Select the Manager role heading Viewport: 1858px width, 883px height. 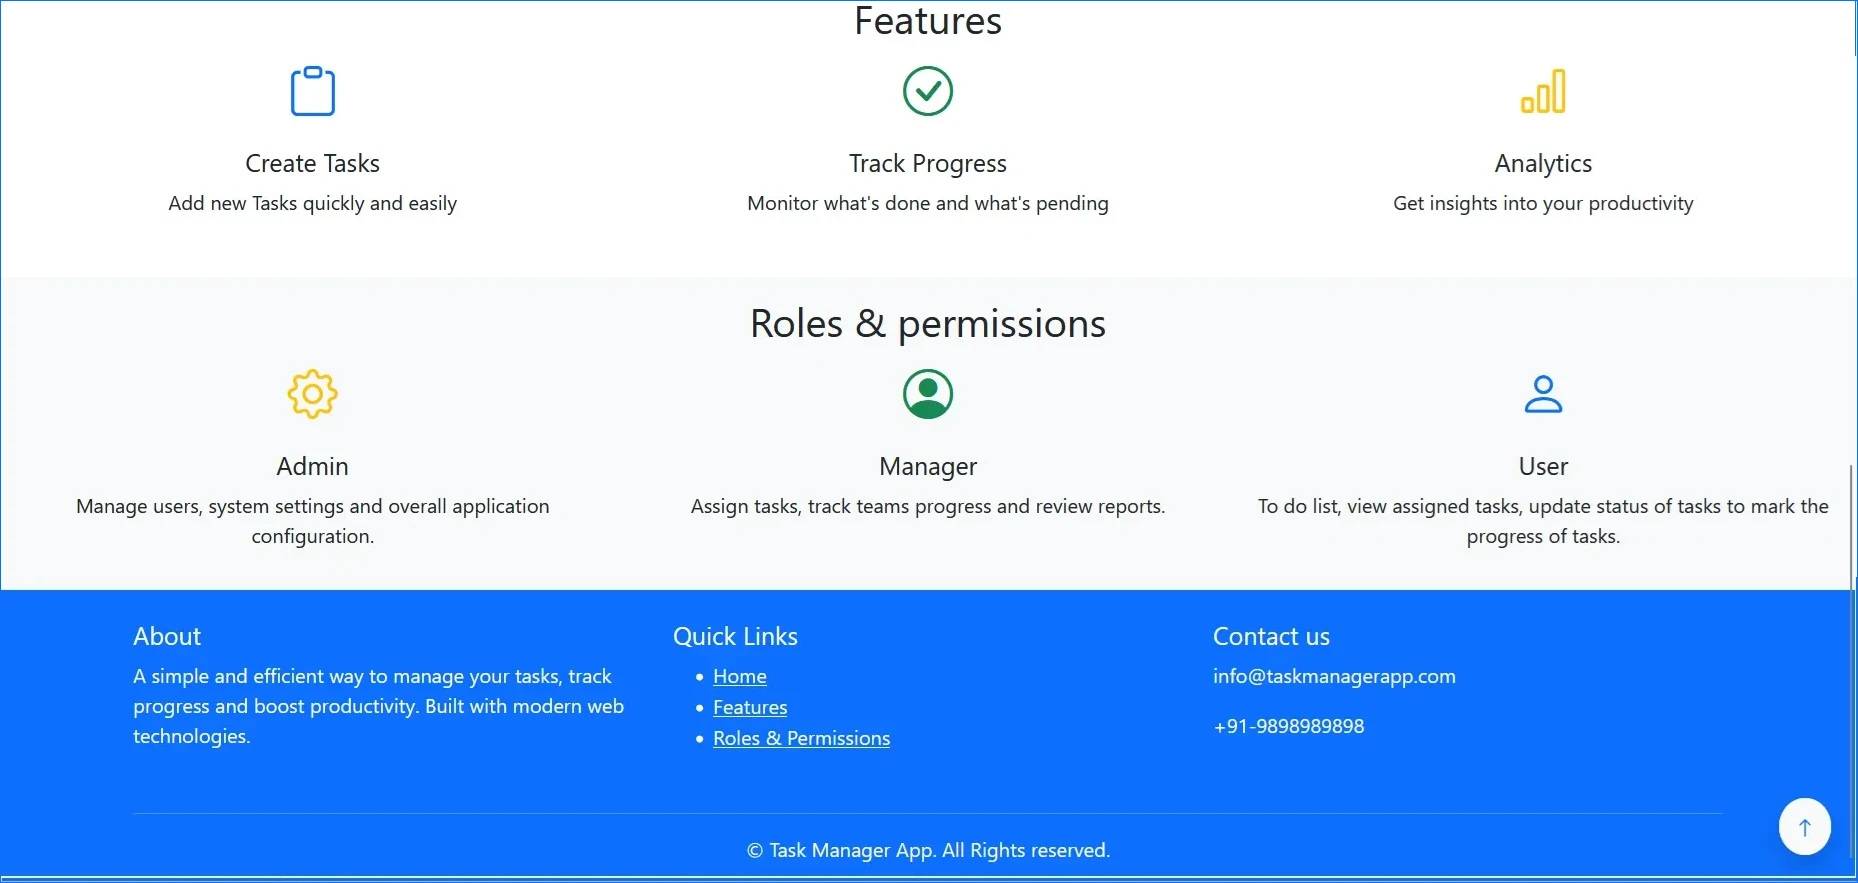pyautogui.click(x=928, y=467)
